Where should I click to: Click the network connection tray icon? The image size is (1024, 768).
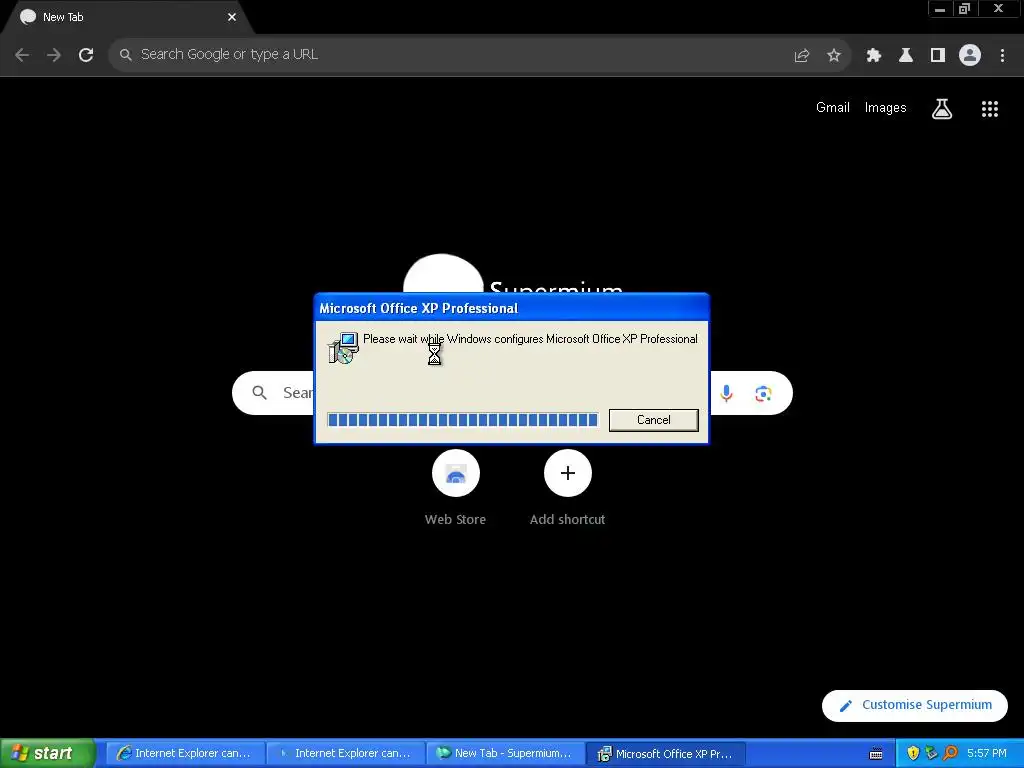point(931,753)
